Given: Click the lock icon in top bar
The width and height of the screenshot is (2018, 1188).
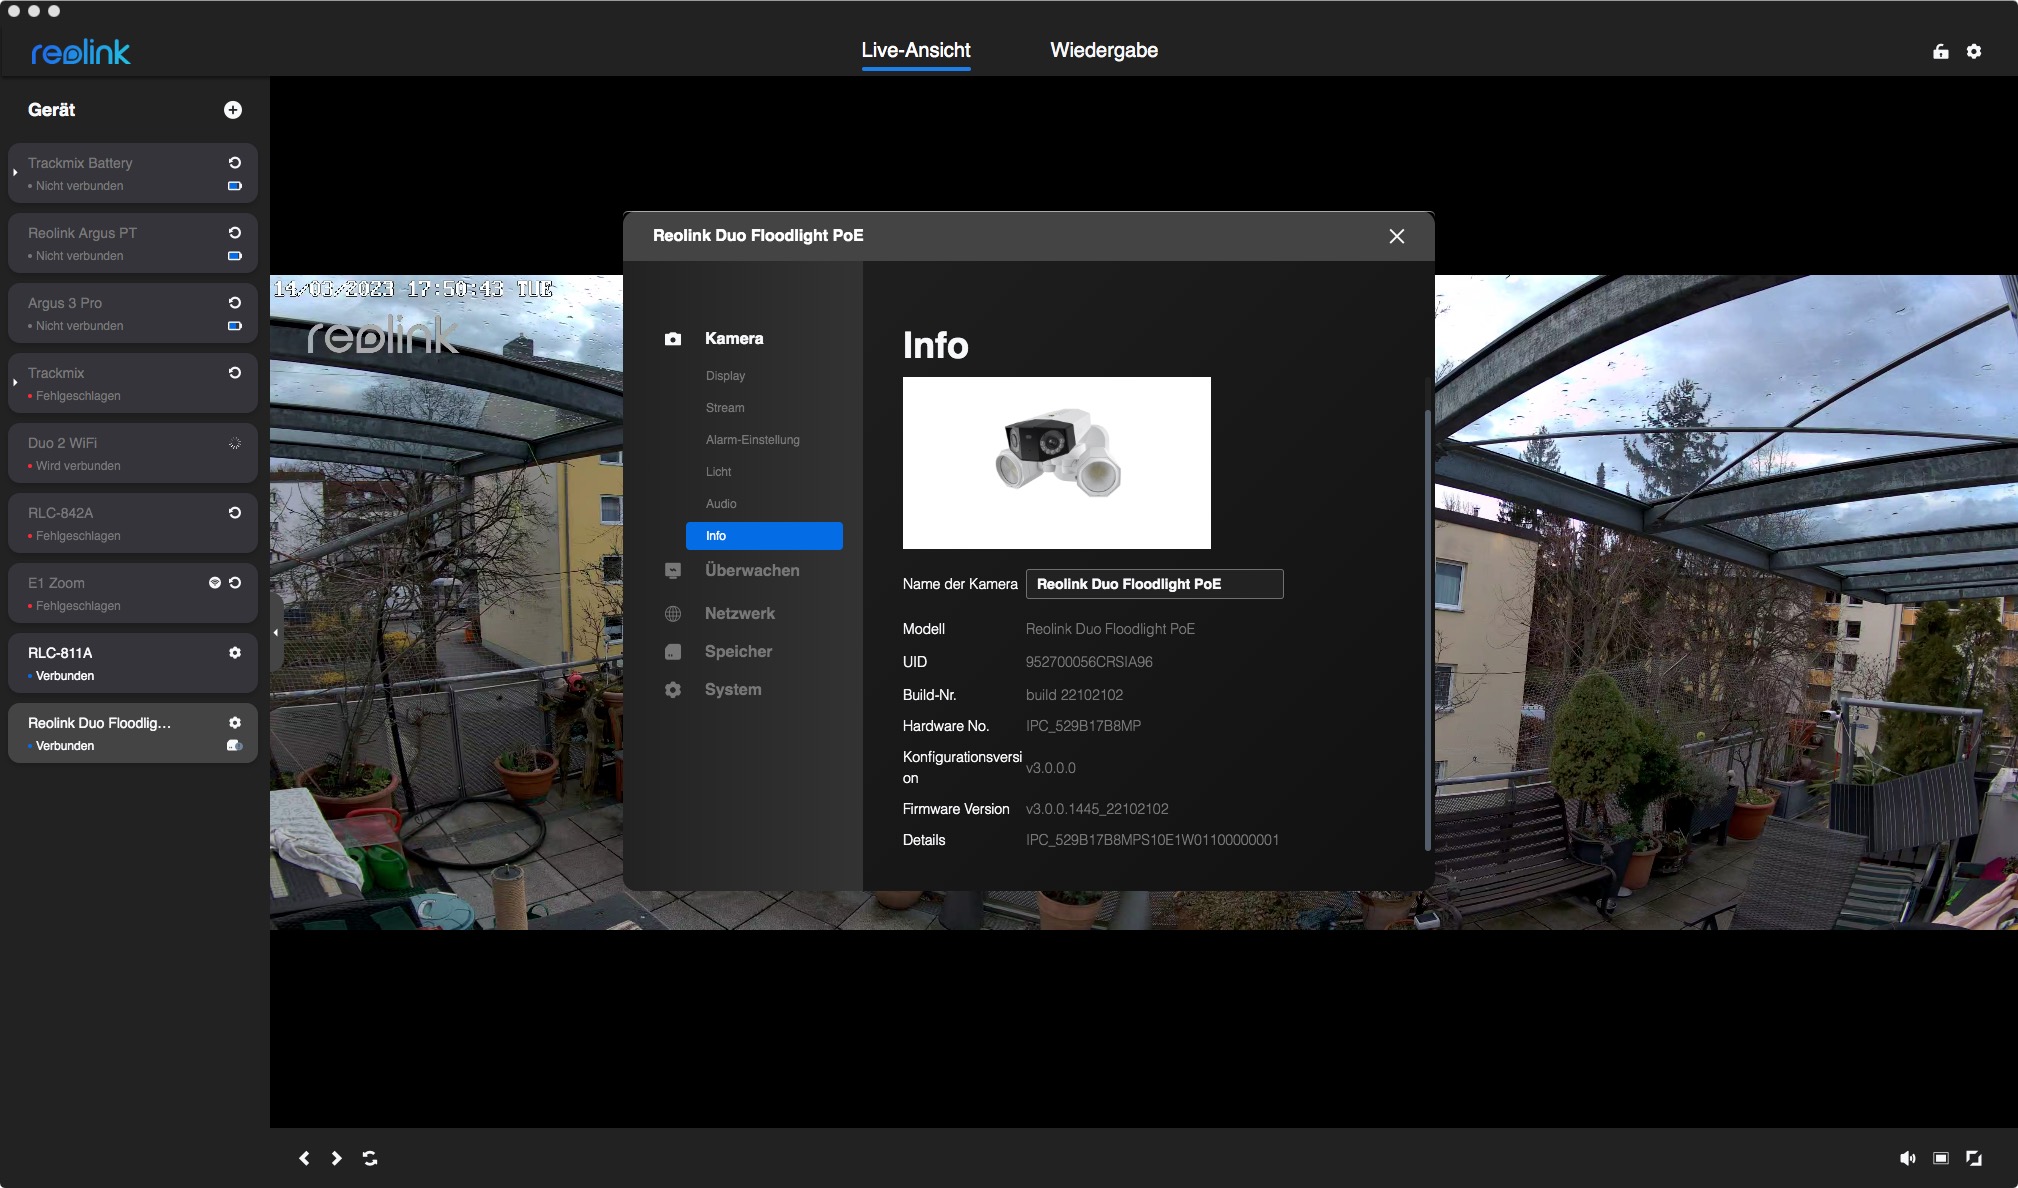Looking at the screenshot, I should [1940, 52].
